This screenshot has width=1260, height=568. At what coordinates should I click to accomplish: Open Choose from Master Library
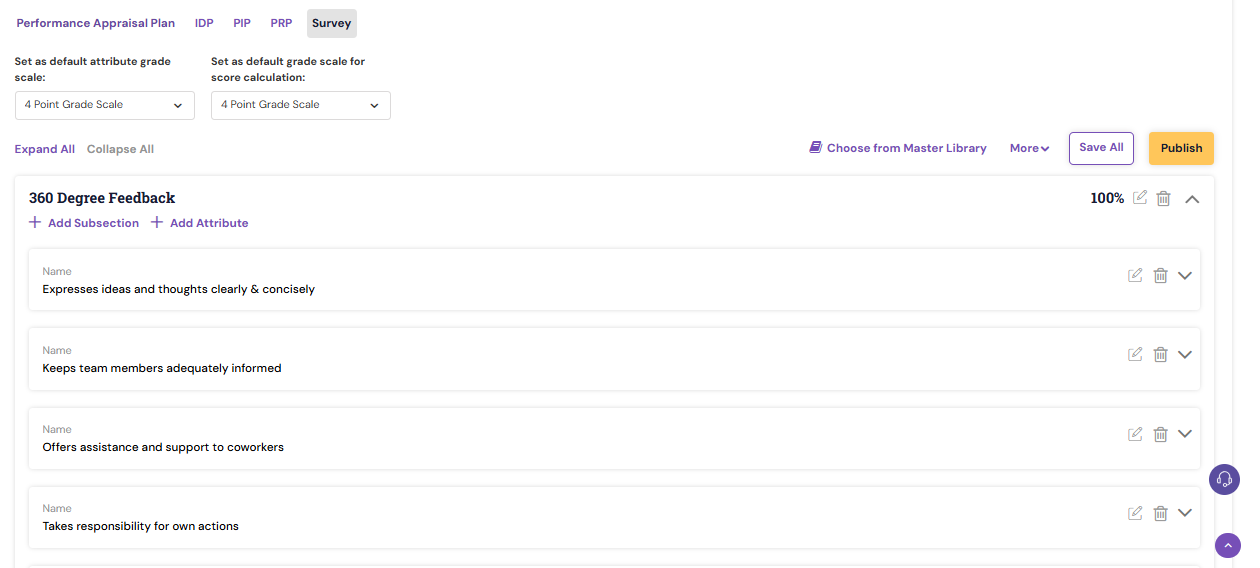(x=898, y=148)
